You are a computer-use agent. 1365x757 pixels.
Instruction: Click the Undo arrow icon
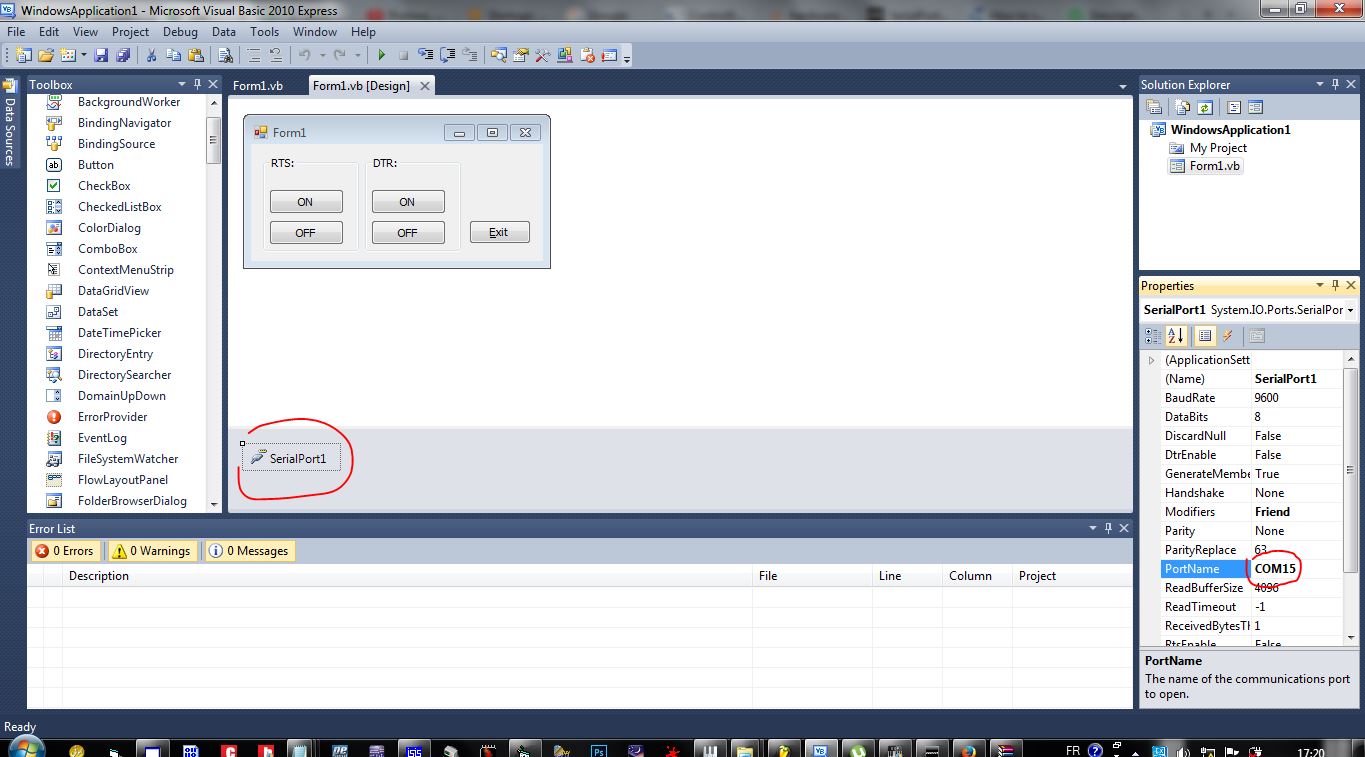[305, 55]
